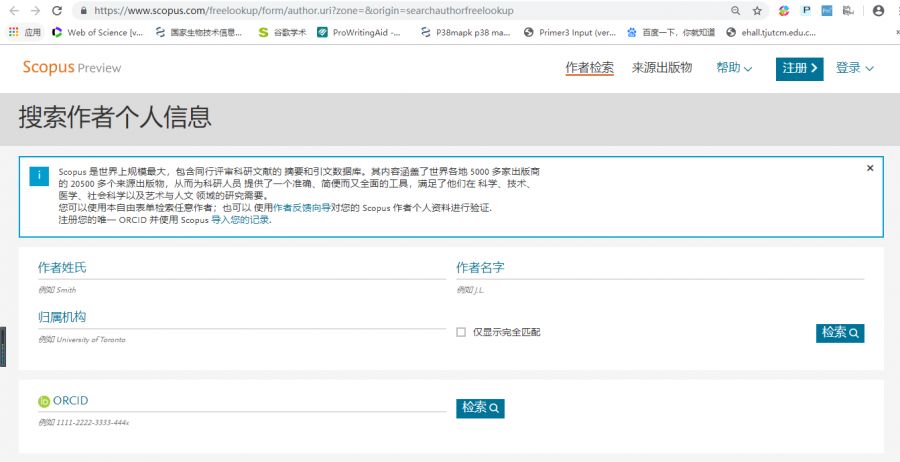The image size is (900, 462).
Task: Open Web of Science bookmark
Action: point(97,32)
